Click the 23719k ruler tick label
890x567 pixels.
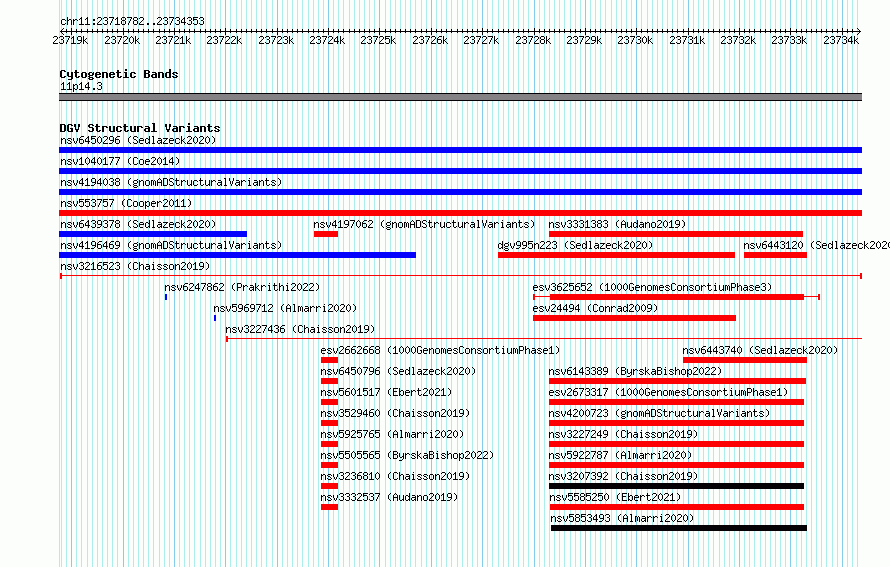(x=70, y=40)
